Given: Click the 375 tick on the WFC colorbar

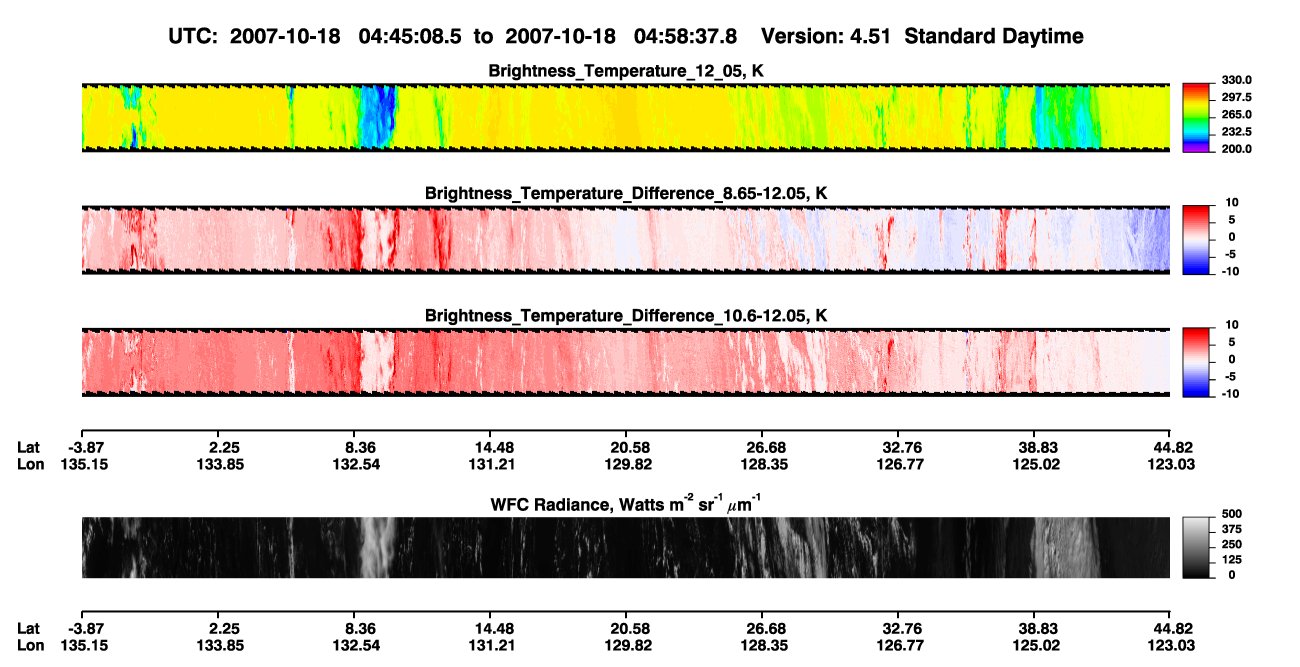Looking at the screenshot, I should coord(1230,530).
